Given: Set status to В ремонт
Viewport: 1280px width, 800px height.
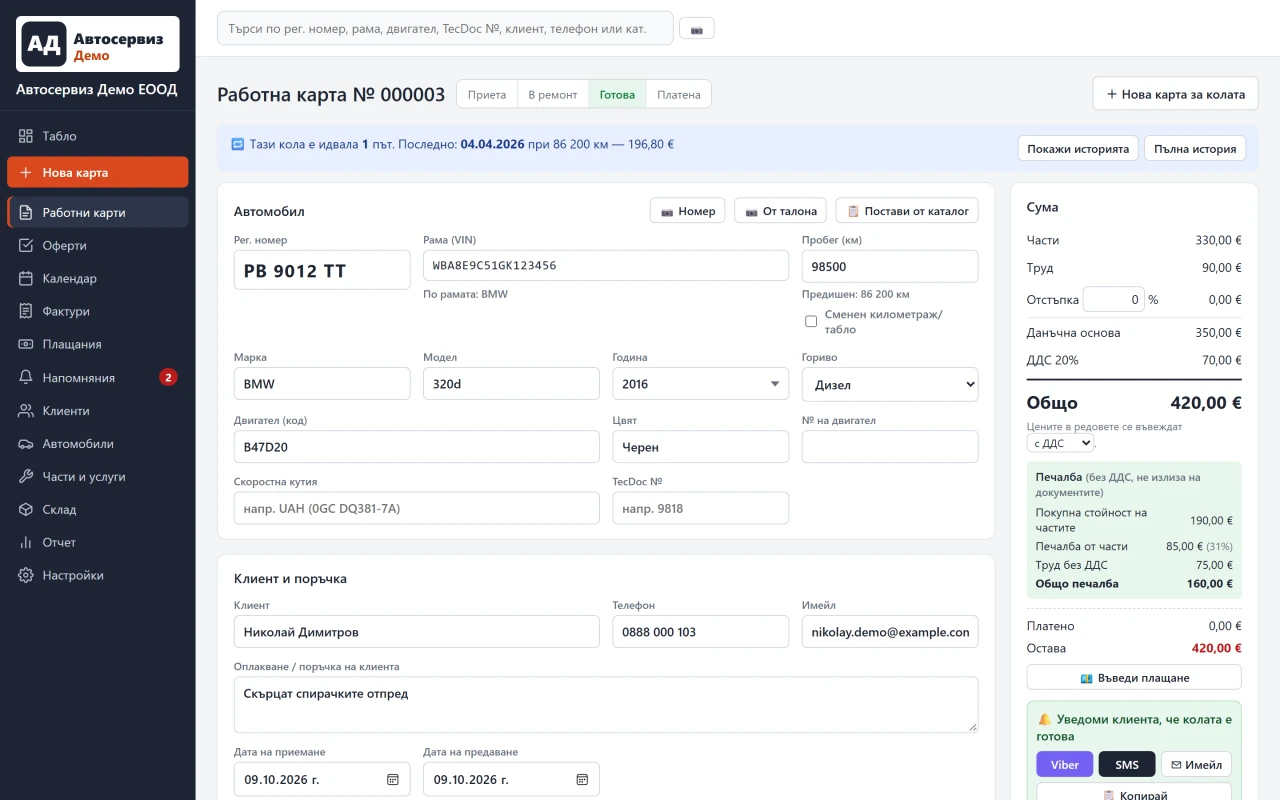Looking at the screenshot, I should click(x=553, y=94).
